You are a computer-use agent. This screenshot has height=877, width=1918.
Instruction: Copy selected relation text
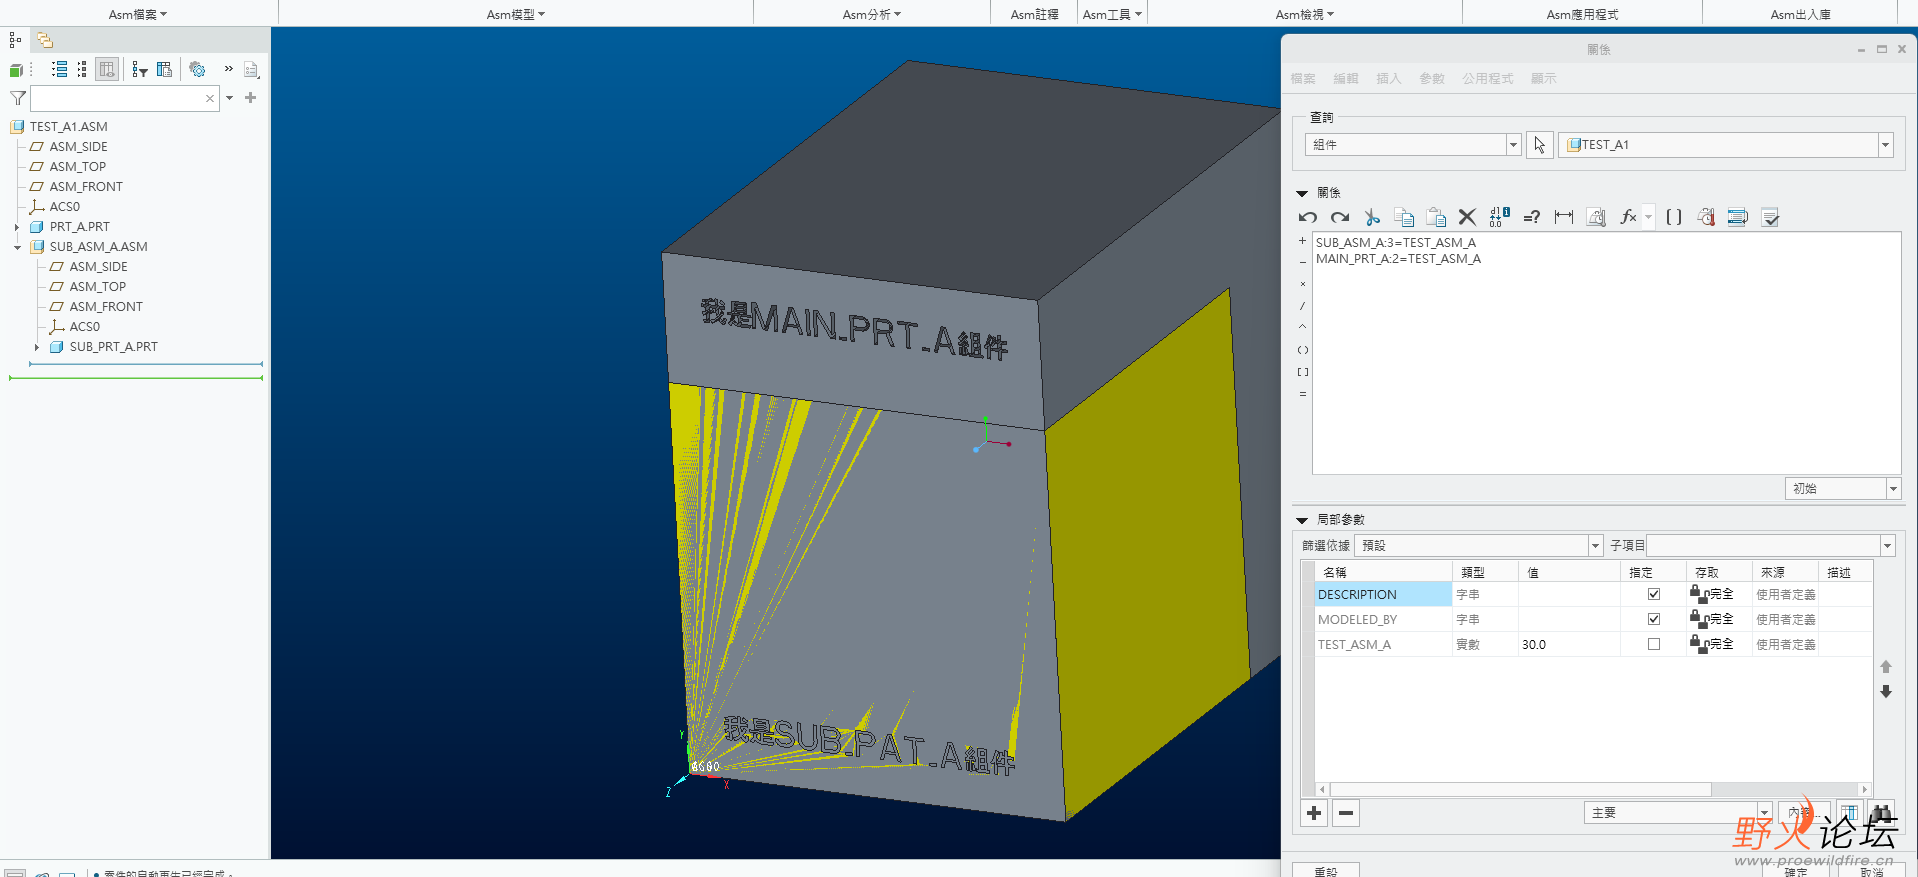tap(1404, 217)
